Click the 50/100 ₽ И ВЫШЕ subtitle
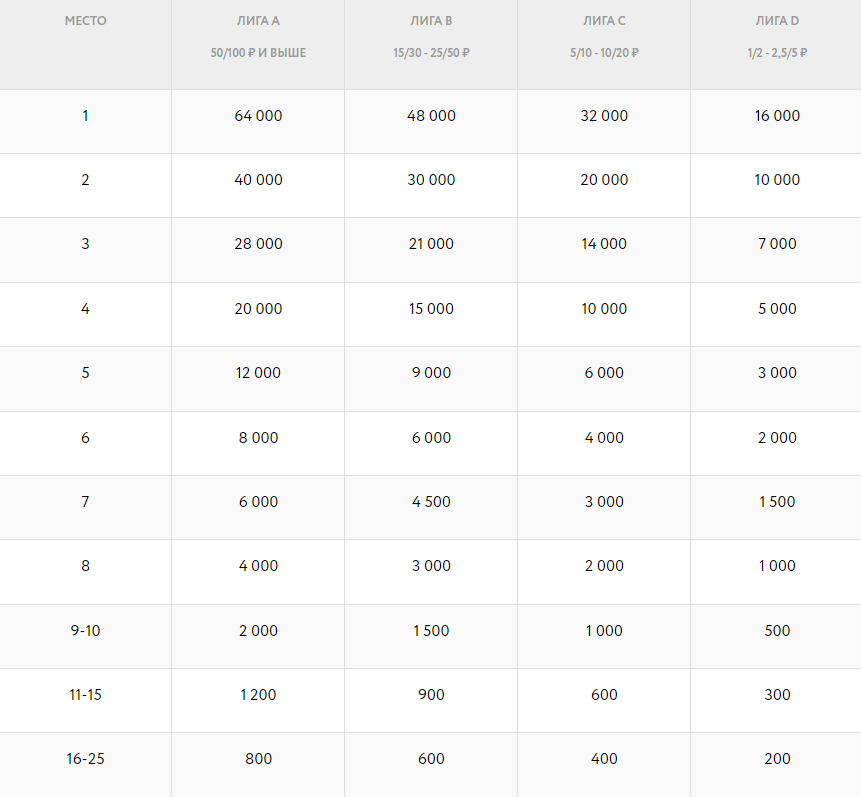The width and height of the screenshot is (861, 797). coord(258,53)
